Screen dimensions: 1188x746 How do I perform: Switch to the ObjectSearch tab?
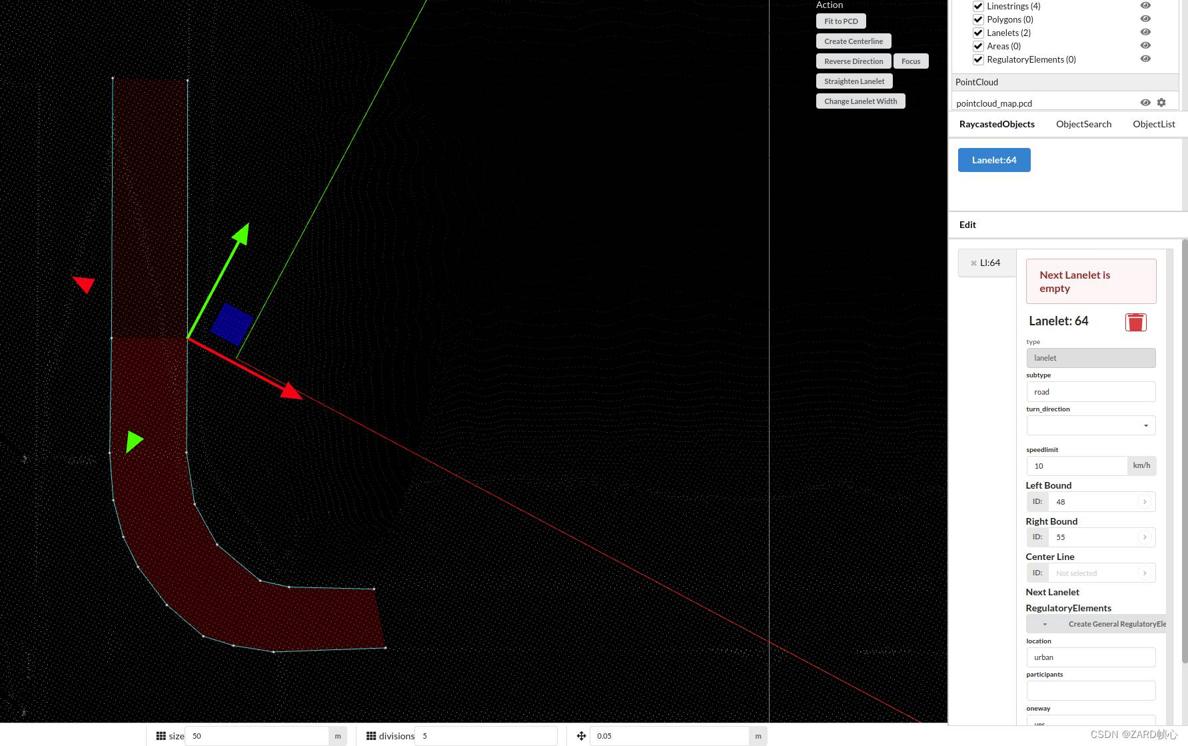[1083, 124]
